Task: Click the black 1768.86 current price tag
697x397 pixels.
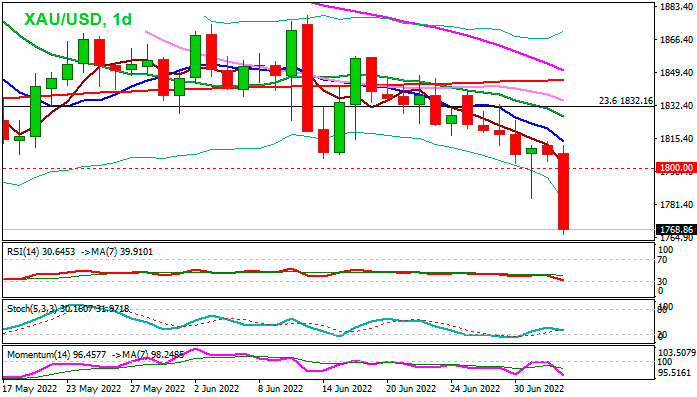Action: [676, 230]
